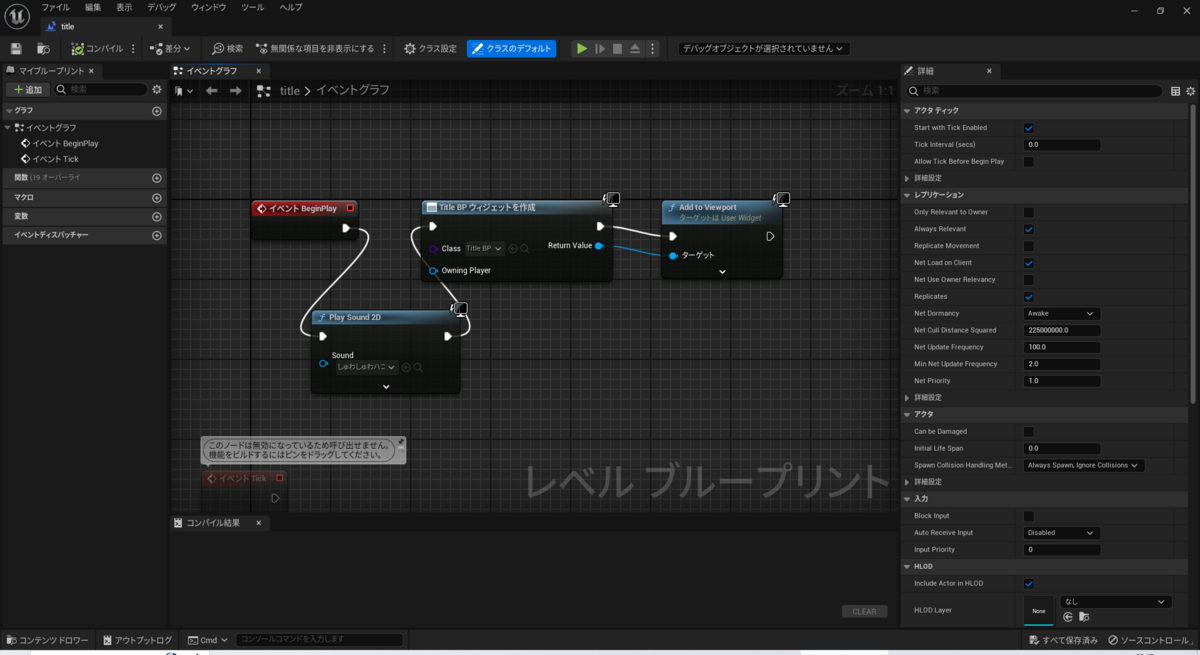Add new graph with グラフ plus icon
The height and width of the screenshot is (655, 1200).
tap(157, 111)
